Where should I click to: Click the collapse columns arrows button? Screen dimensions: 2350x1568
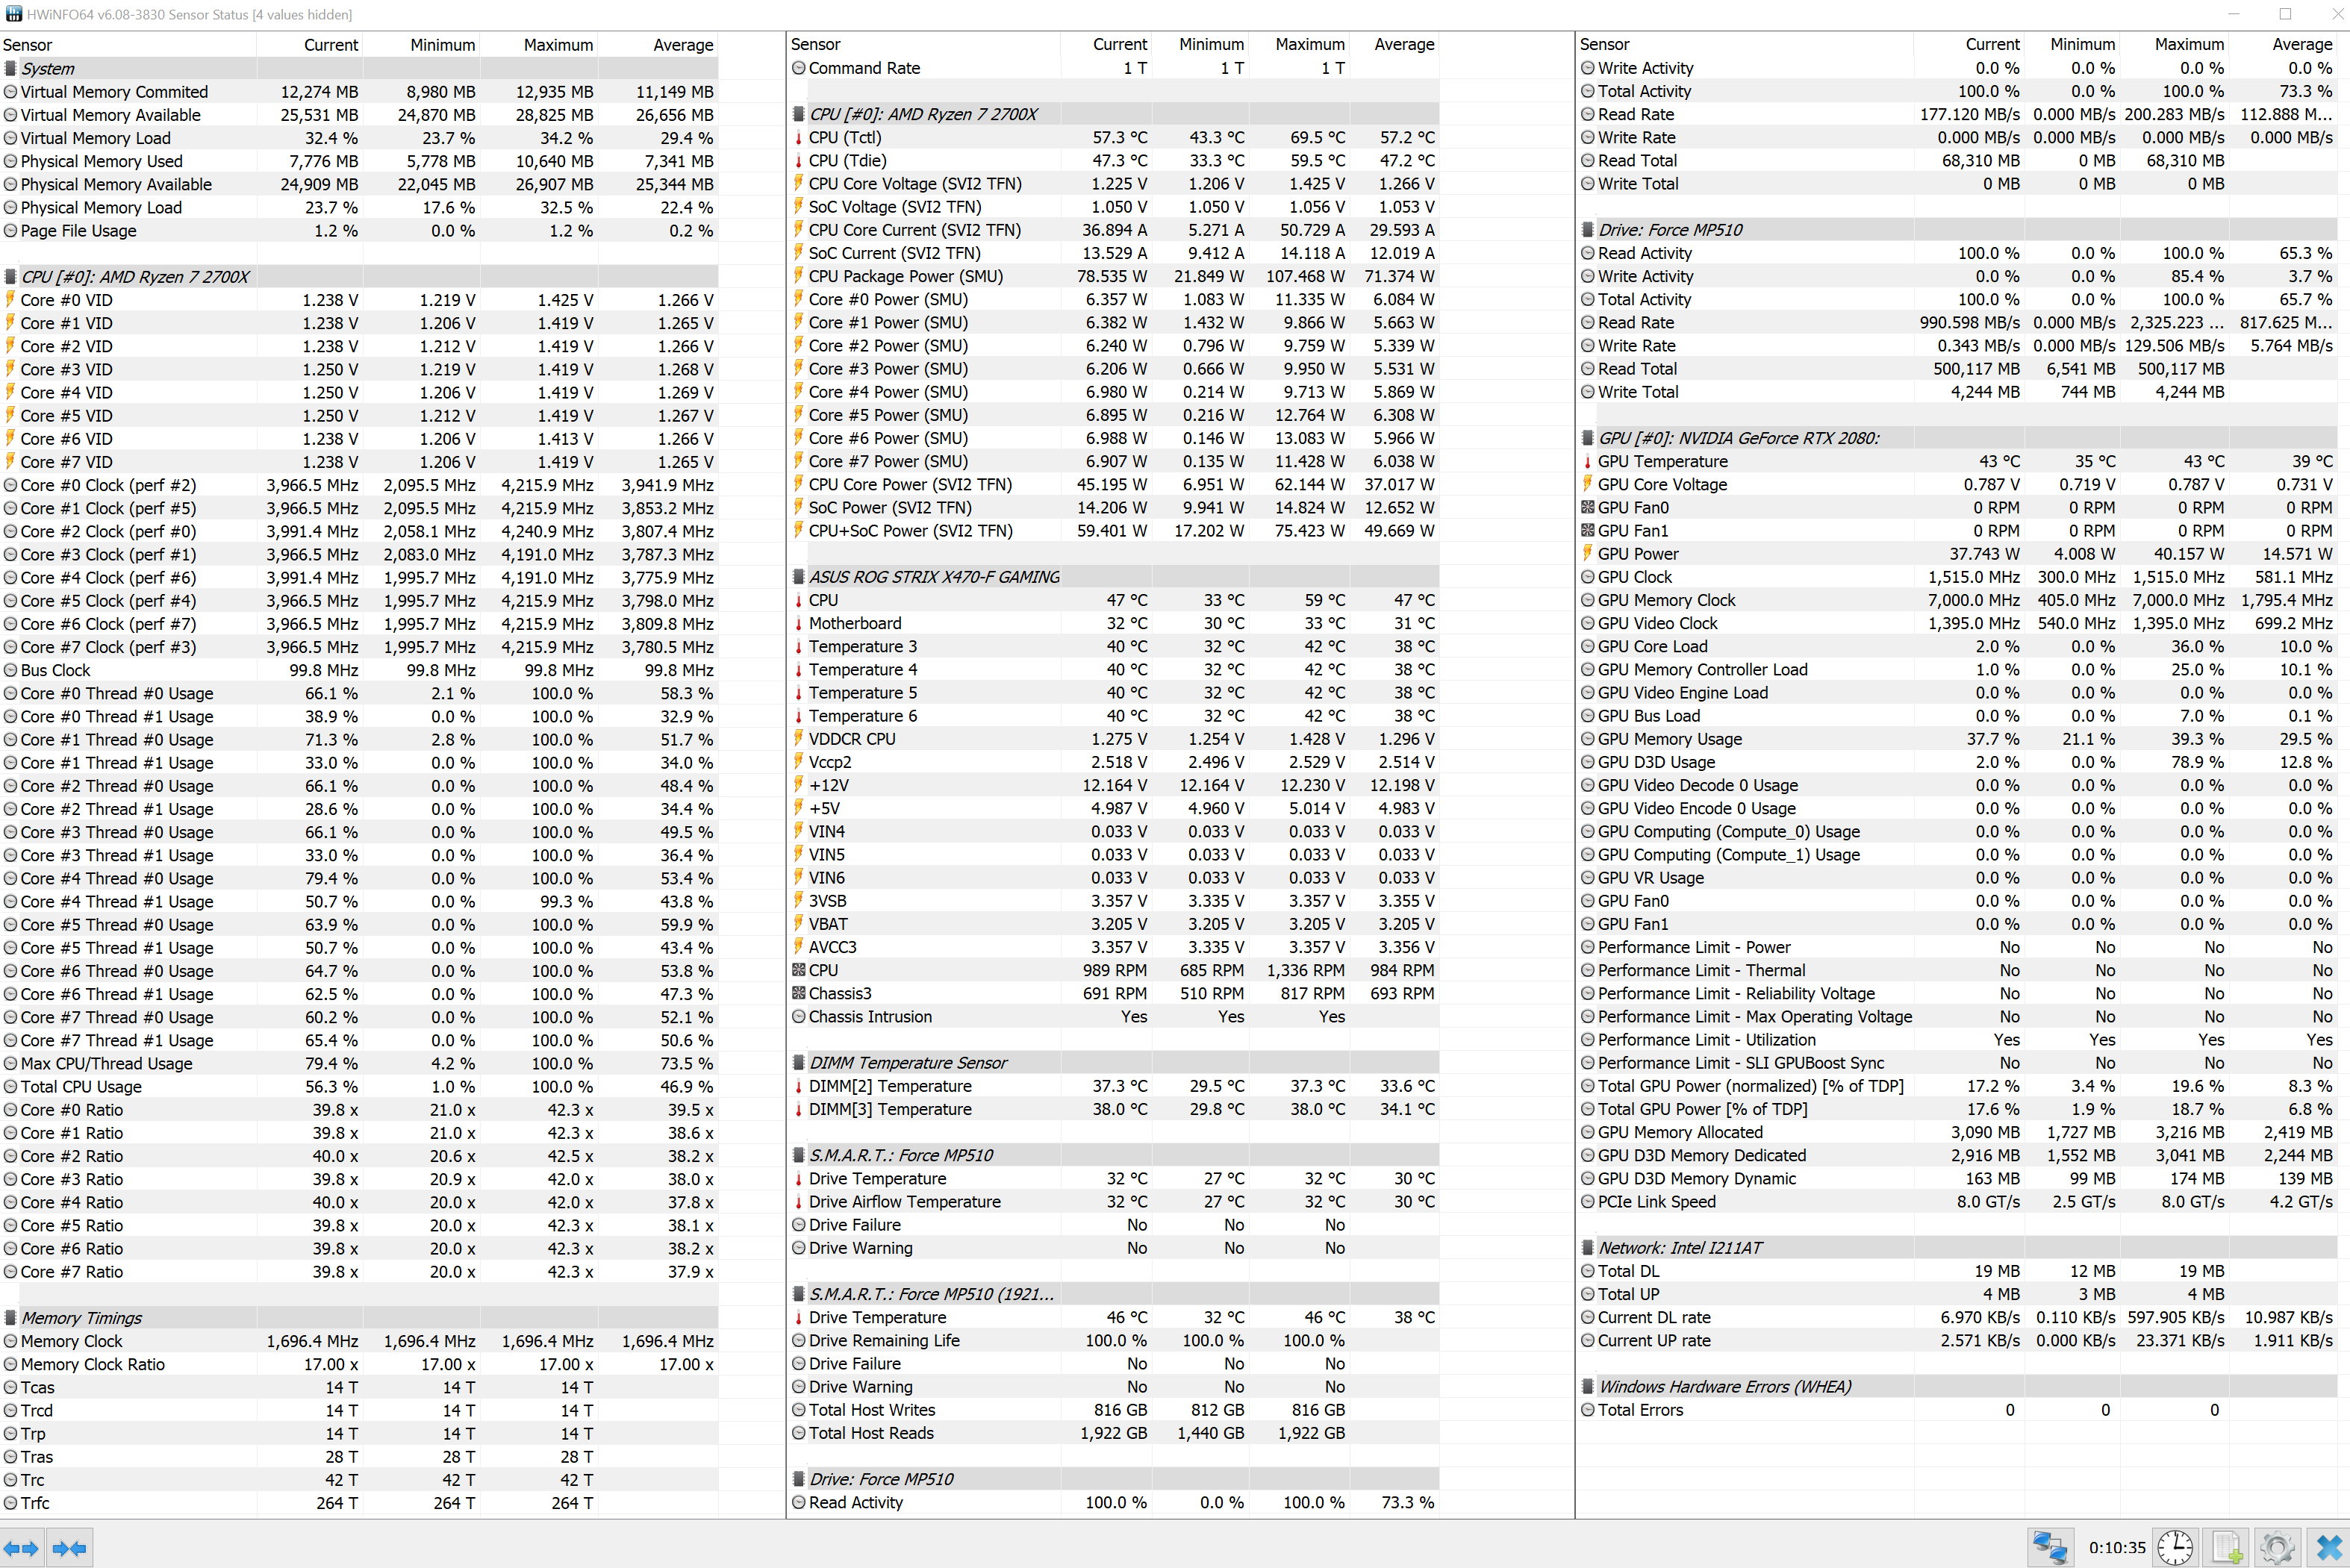(x=69, y=1548)
